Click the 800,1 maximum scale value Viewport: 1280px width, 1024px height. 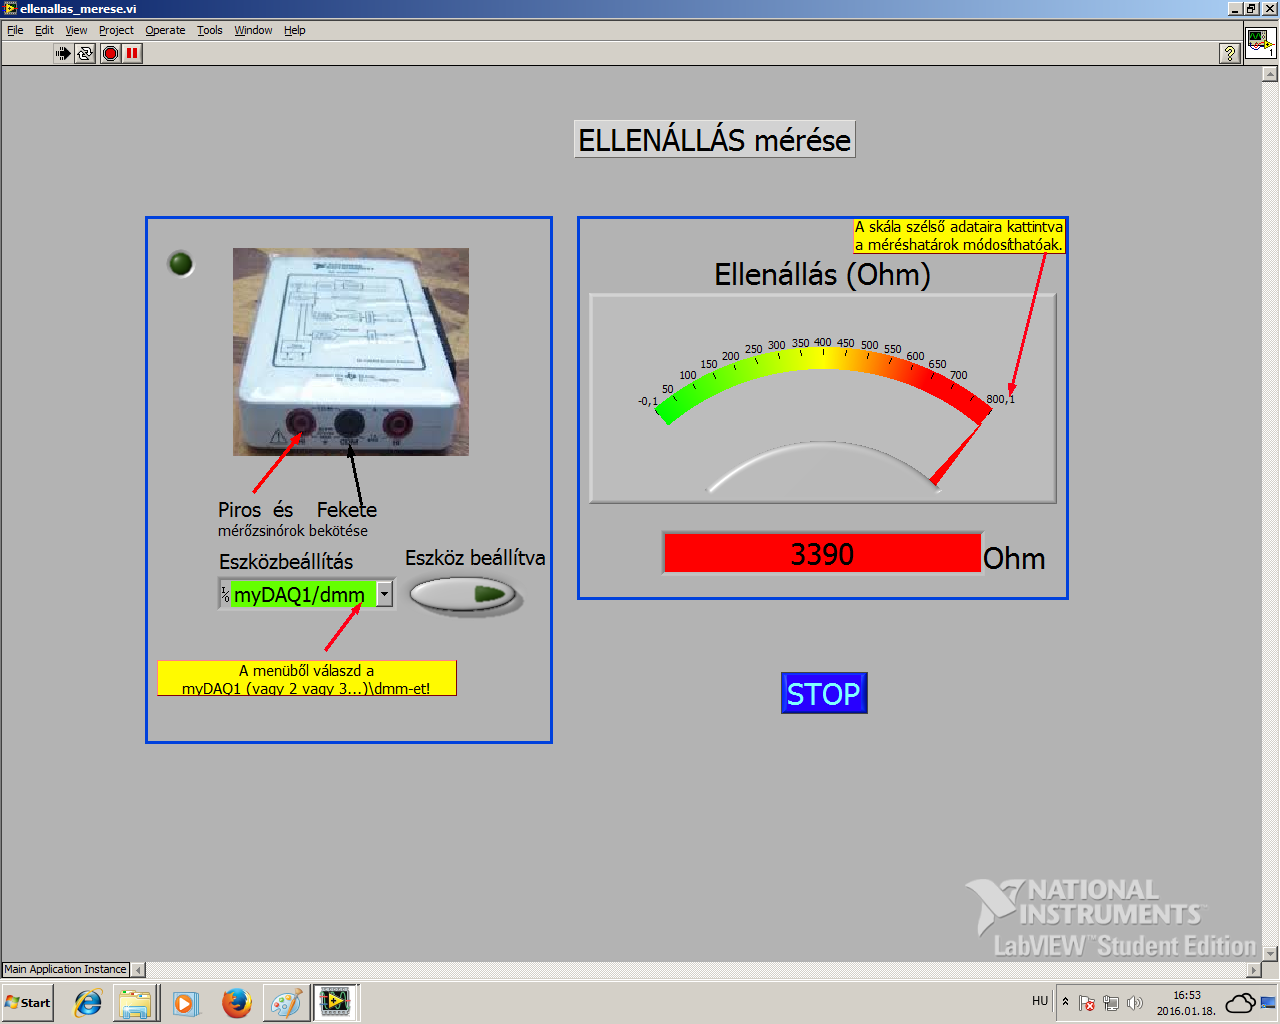1000,399
